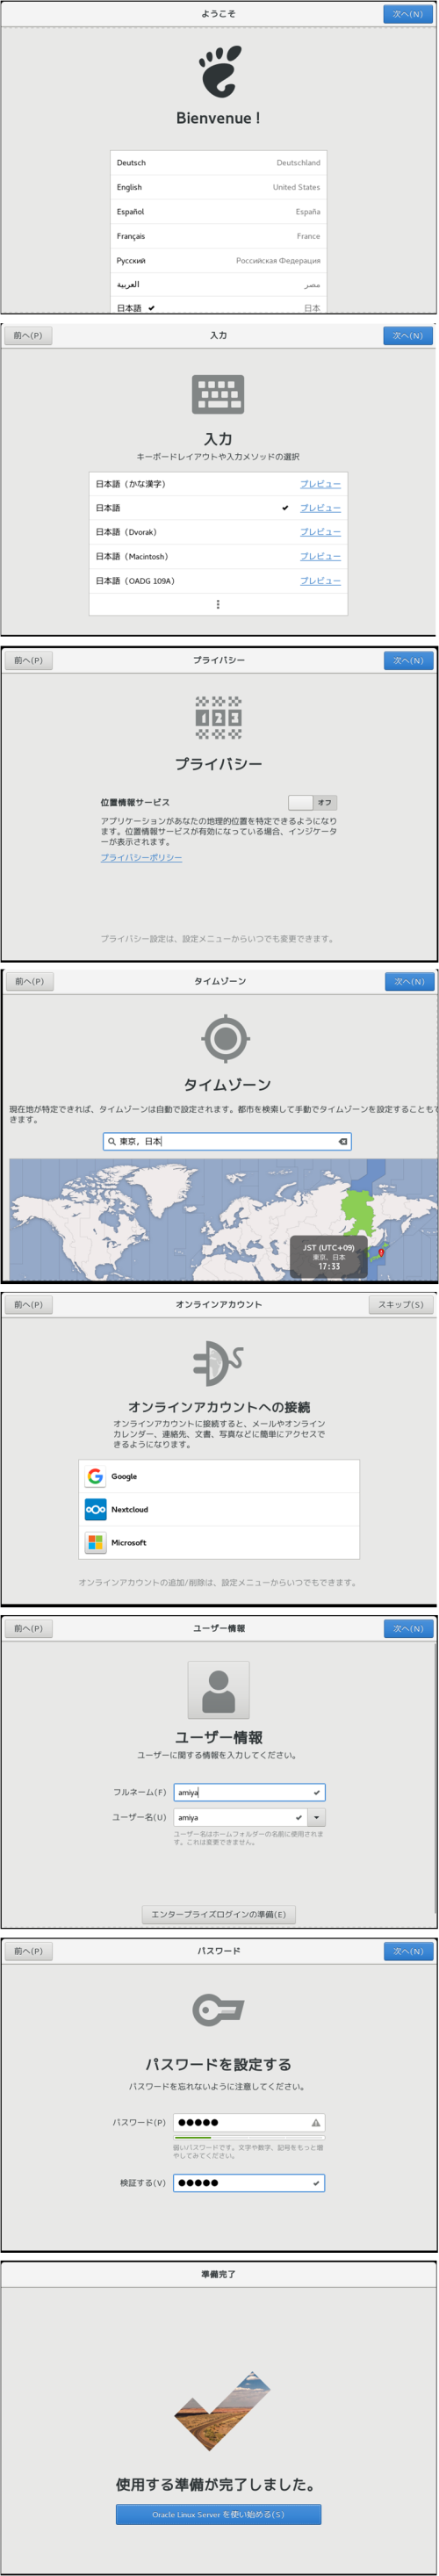439x2576 pixels.
Task: Choose Français from the language list
Action: tap(218, 236)
